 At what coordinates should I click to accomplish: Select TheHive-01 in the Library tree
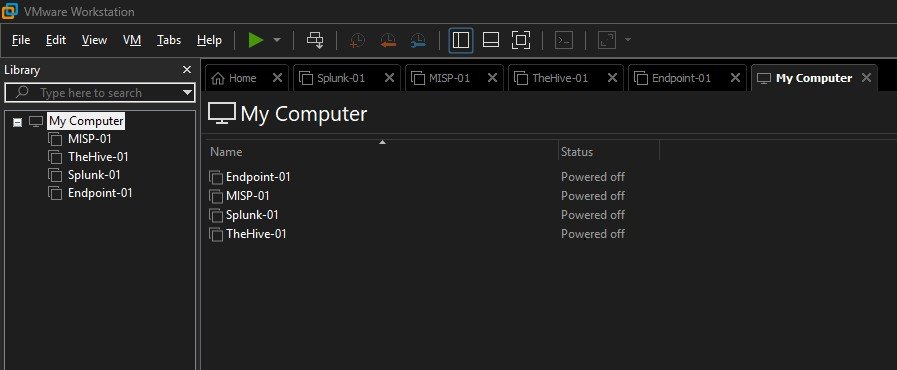click(x=98, y=157)
